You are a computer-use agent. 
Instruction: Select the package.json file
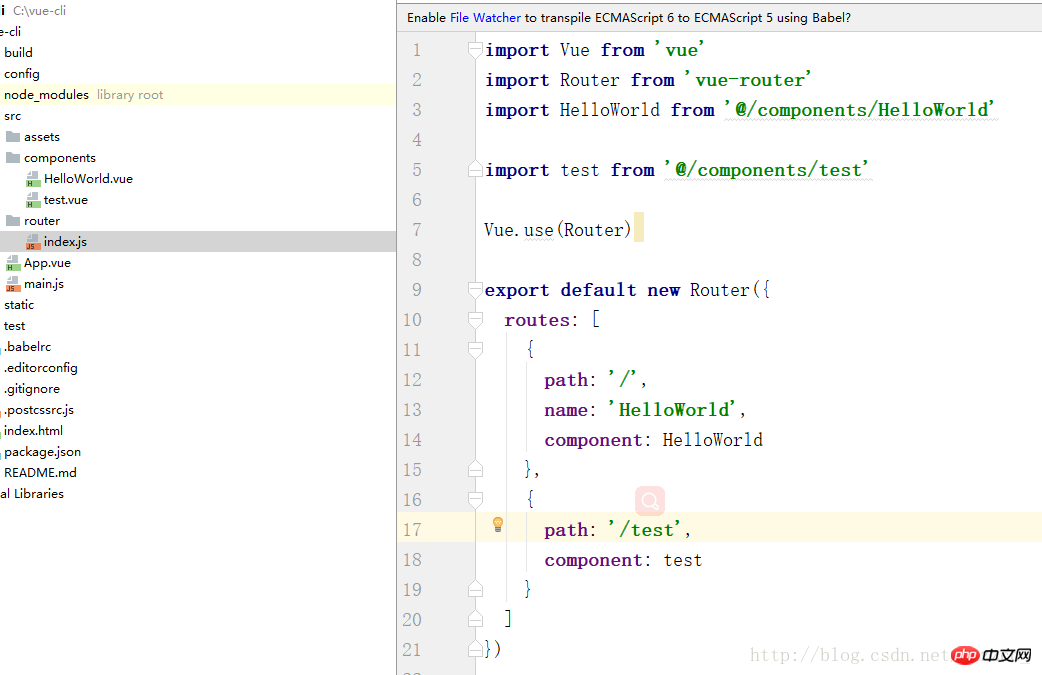43,452
